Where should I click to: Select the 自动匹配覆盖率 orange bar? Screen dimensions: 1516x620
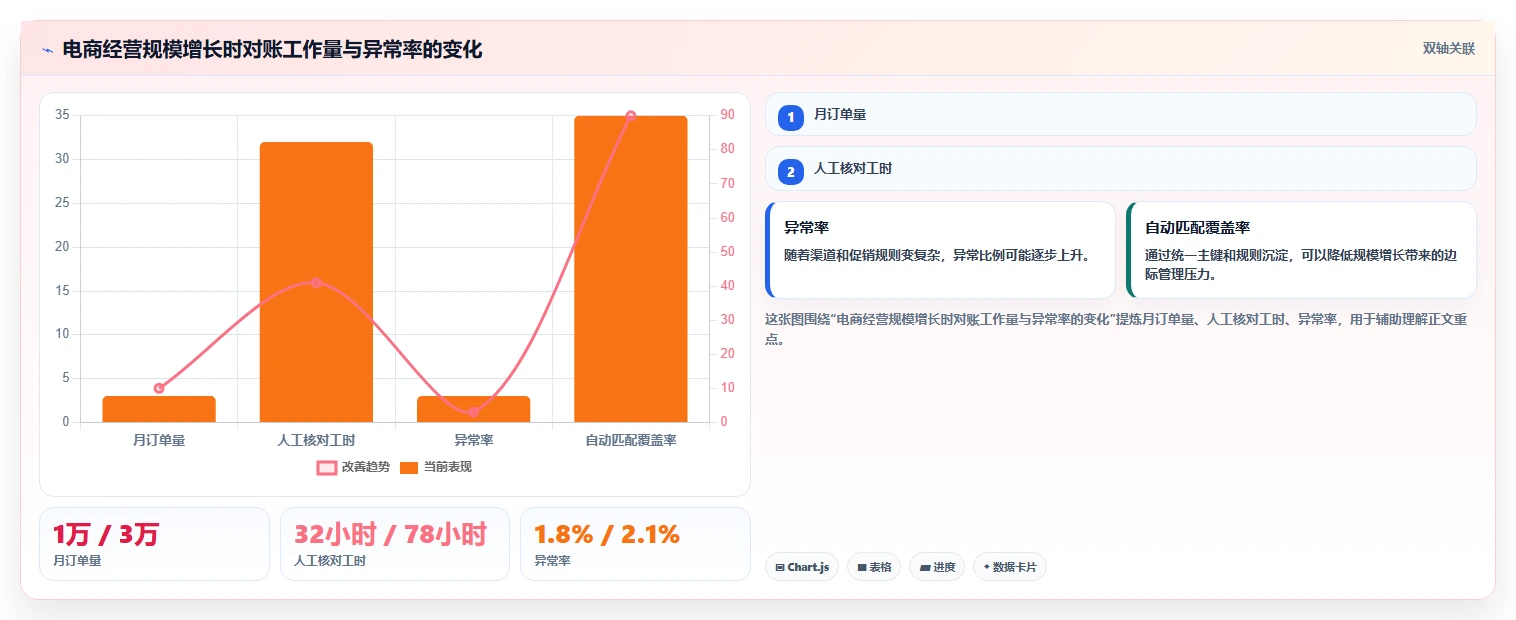631,269
